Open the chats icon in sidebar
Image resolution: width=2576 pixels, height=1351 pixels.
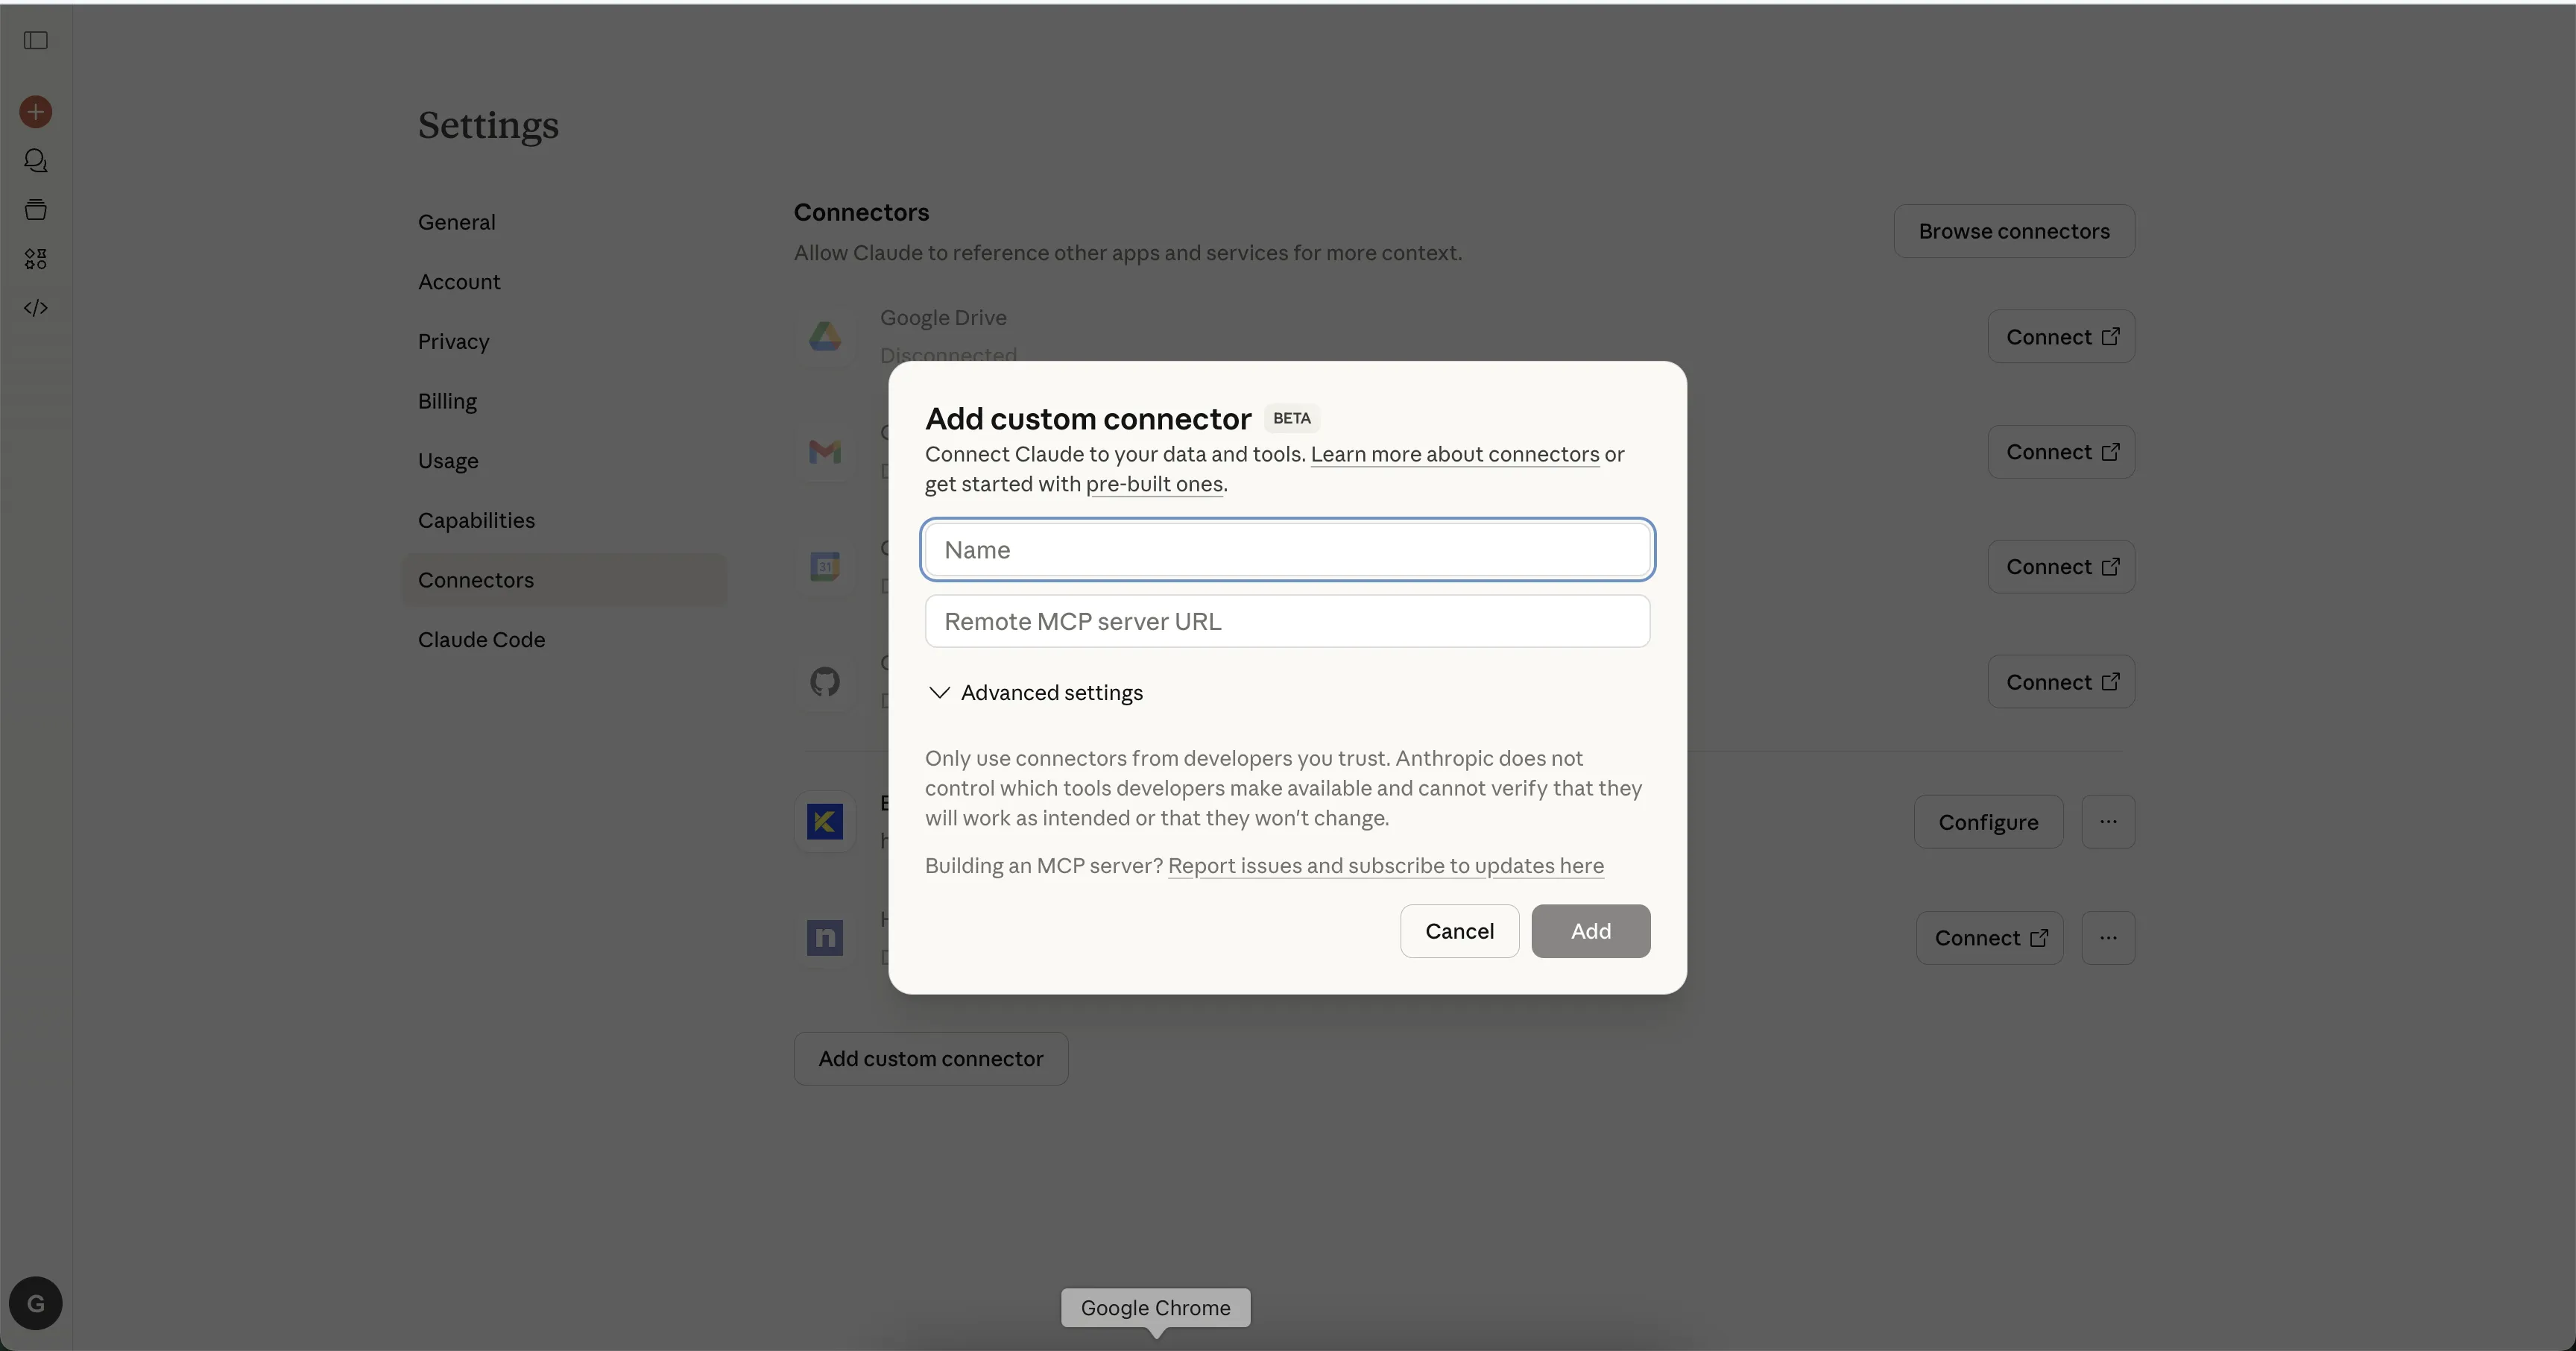[x=36, y=160]
